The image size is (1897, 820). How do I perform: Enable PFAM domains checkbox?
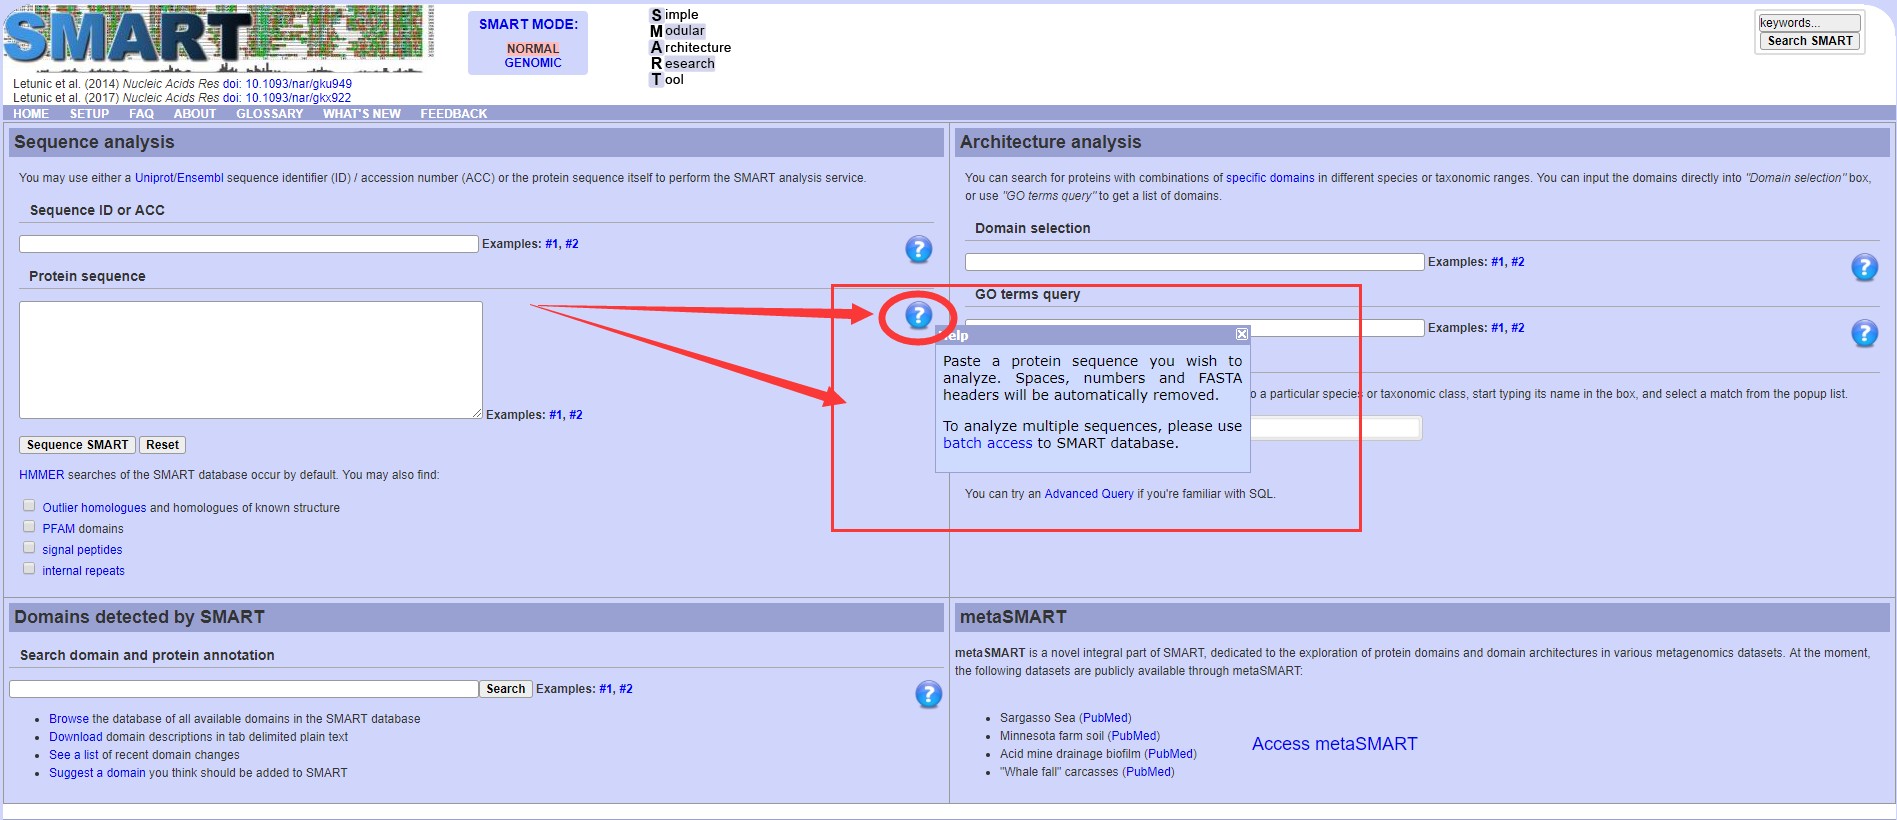point(29,527)
